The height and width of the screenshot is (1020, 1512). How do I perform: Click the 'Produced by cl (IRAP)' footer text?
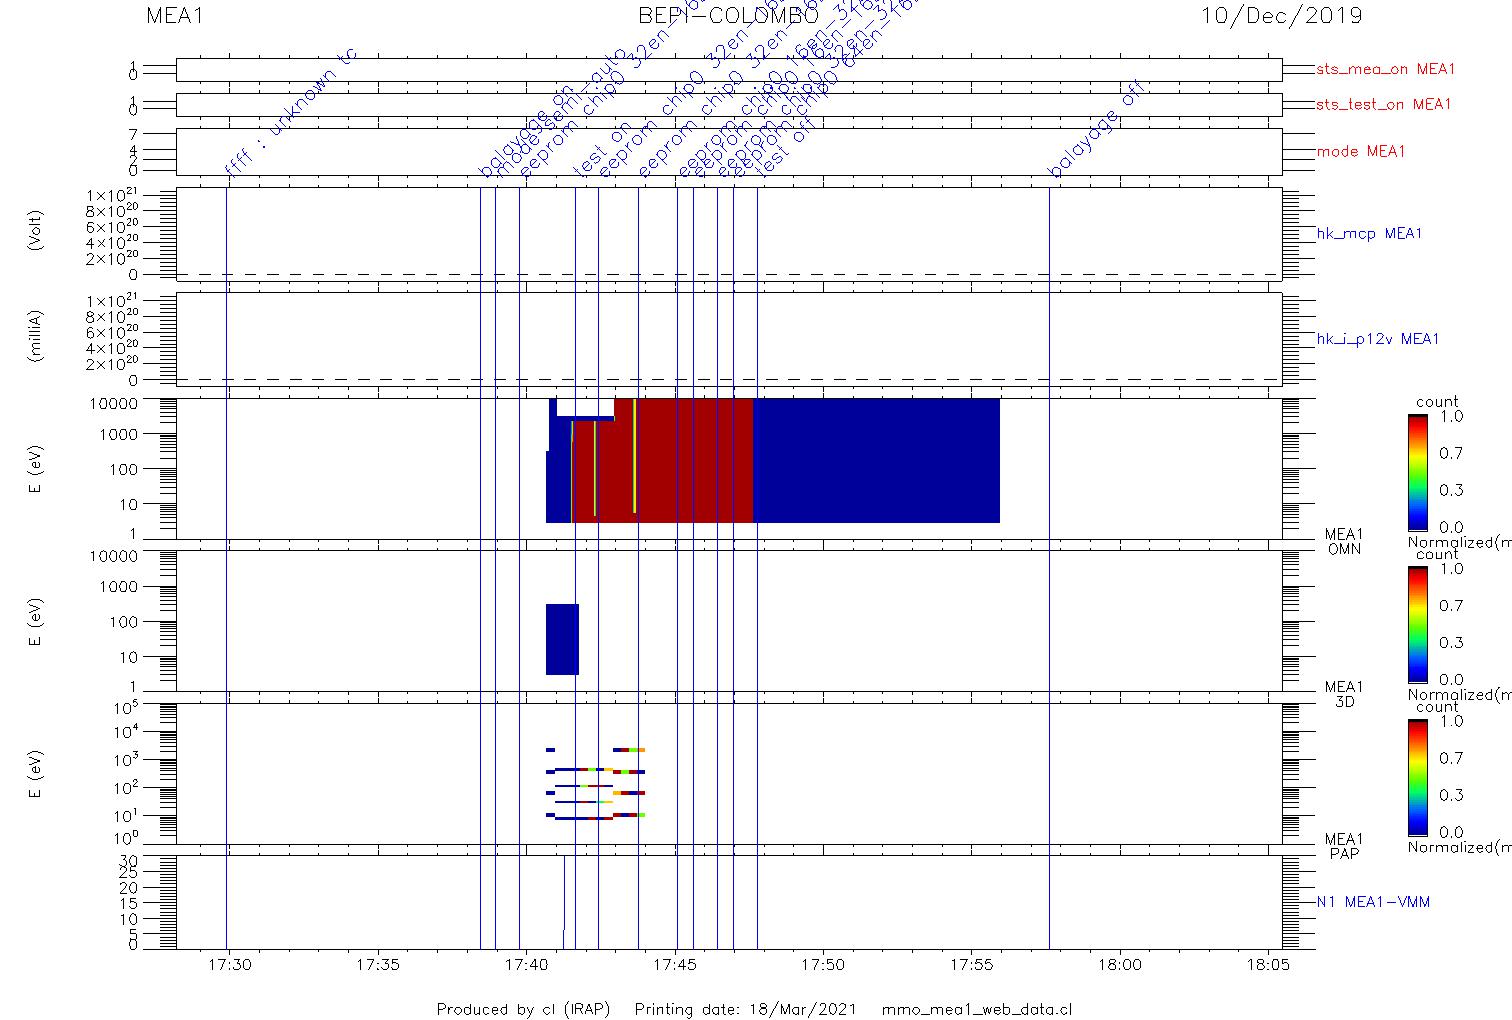[x=523, y=1010]
